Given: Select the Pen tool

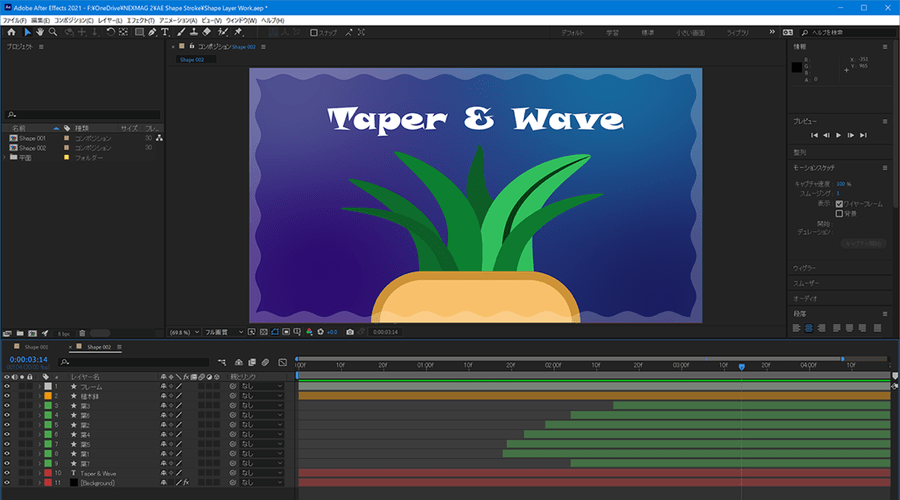Looking at the screenshot, I should 151,32.
